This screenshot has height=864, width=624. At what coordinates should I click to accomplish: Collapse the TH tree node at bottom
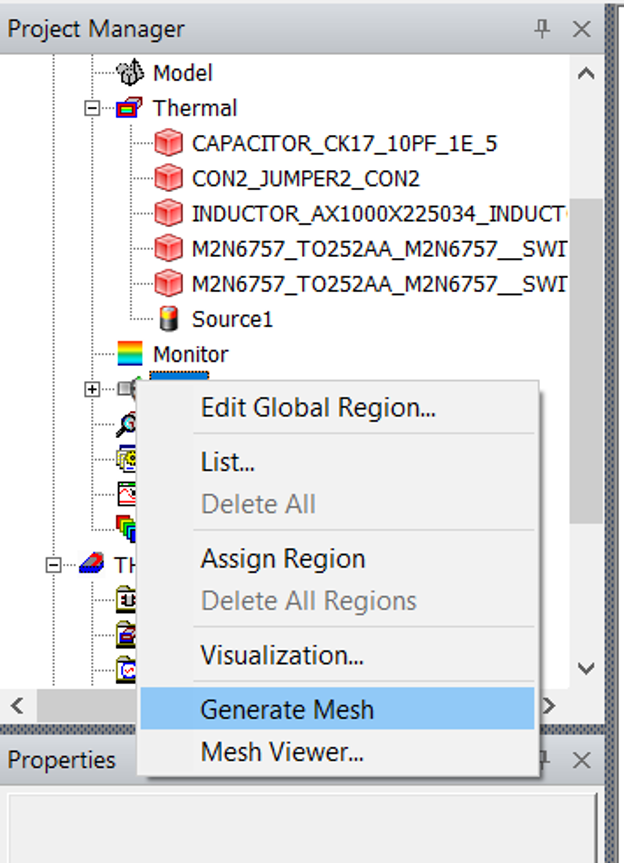[x=53, y=565]
